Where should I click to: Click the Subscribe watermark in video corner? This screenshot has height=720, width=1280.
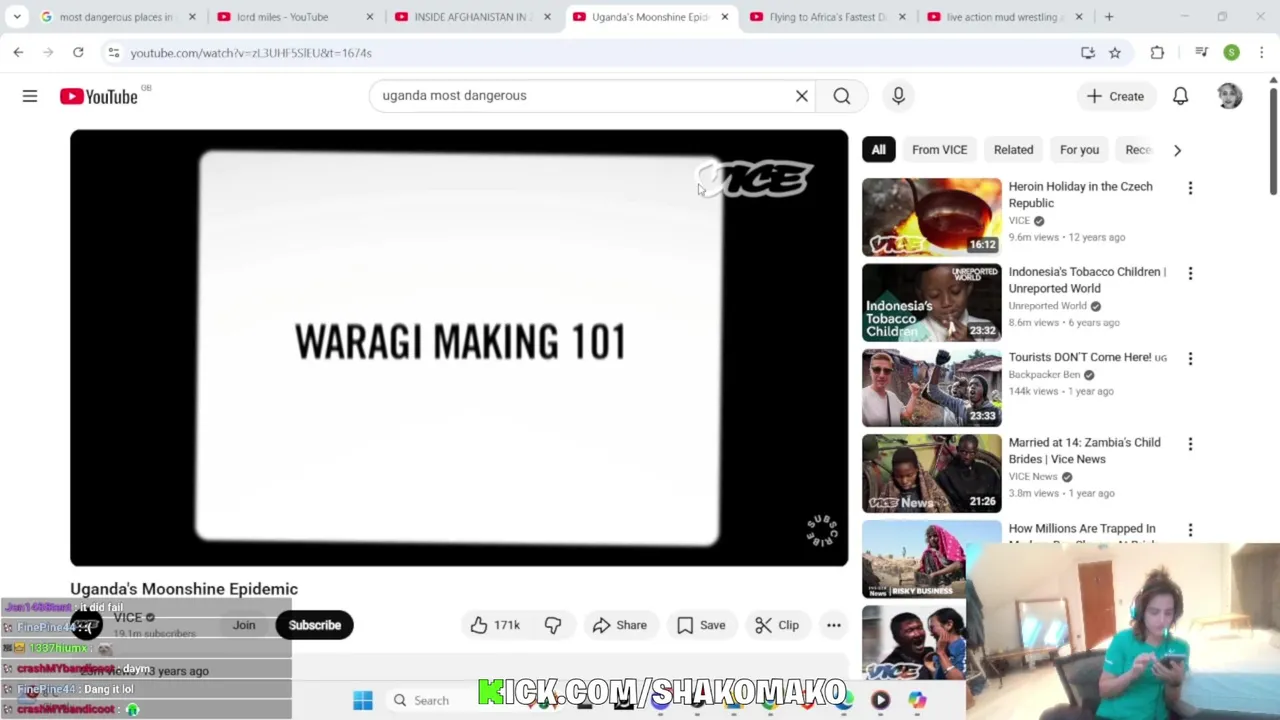(821, 530)
